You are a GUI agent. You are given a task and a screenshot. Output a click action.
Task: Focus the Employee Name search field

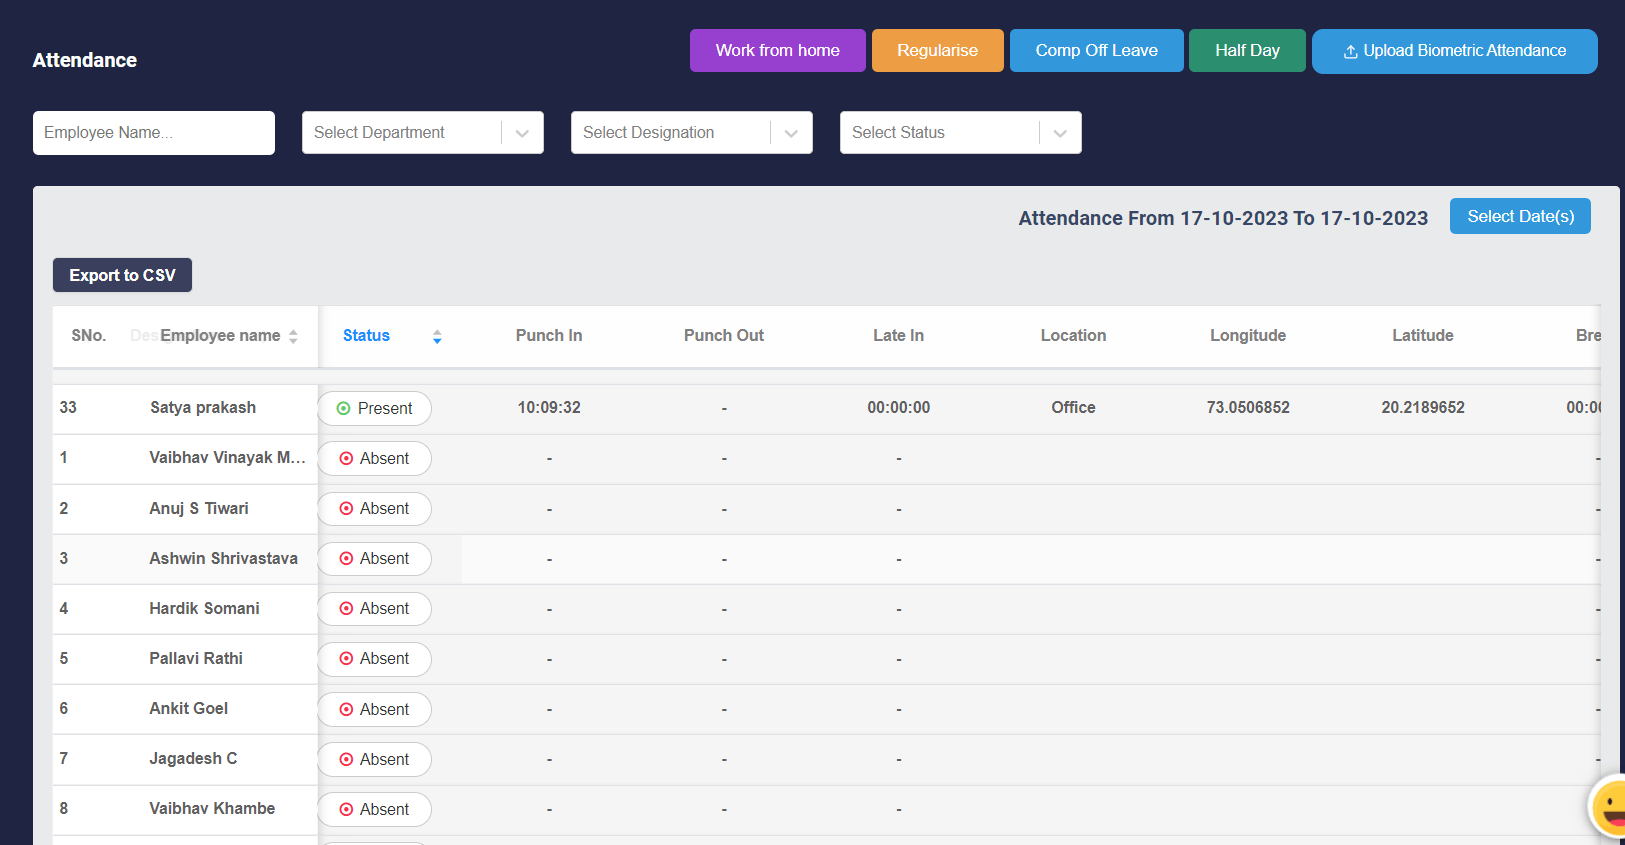(154, 133)
